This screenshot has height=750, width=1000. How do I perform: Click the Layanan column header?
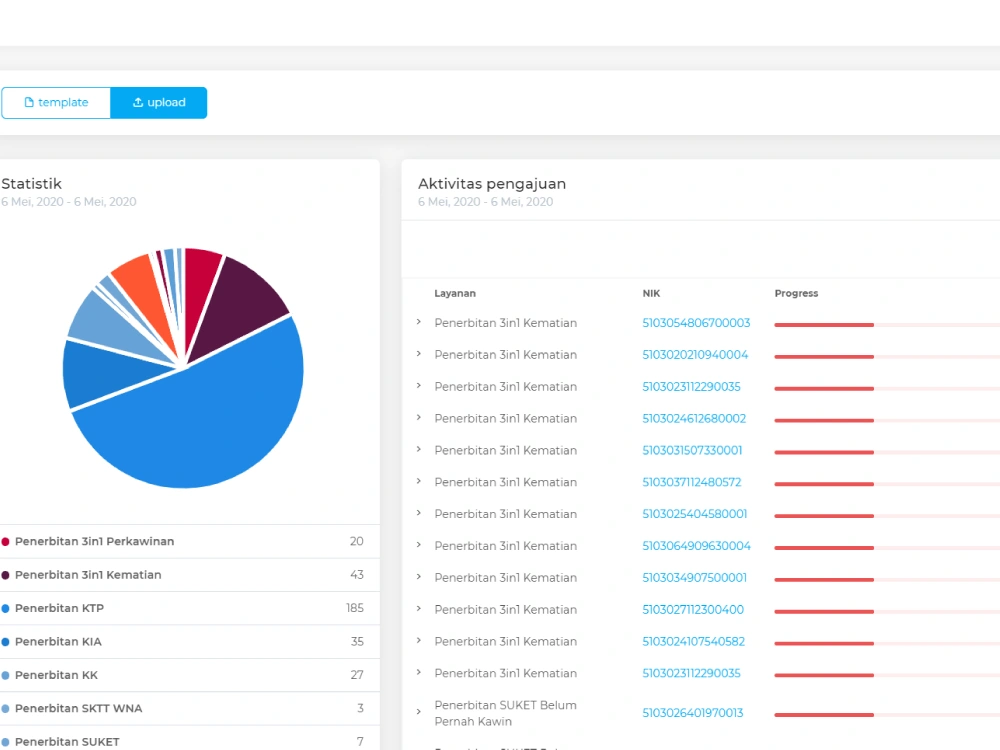coord(455,293)
